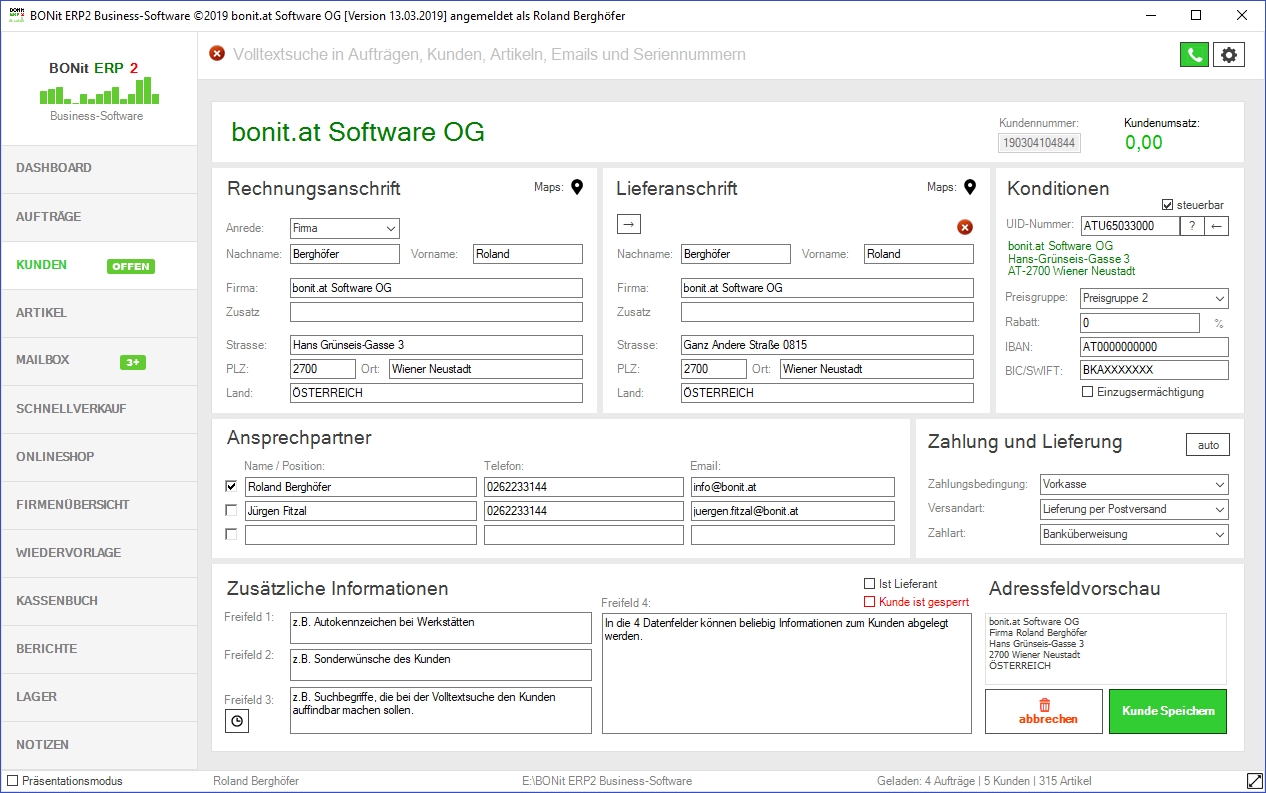Open Aufträge in the sidebar
The image size is (1266, 793).
(98, 217)
